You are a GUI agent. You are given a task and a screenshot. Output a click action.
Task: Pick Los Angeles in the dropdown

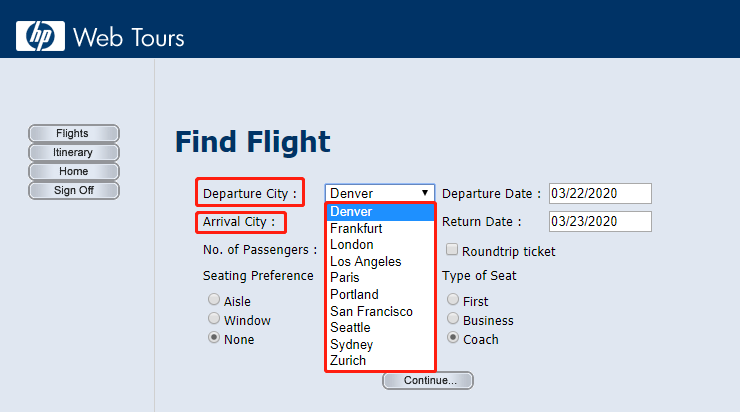365,262
